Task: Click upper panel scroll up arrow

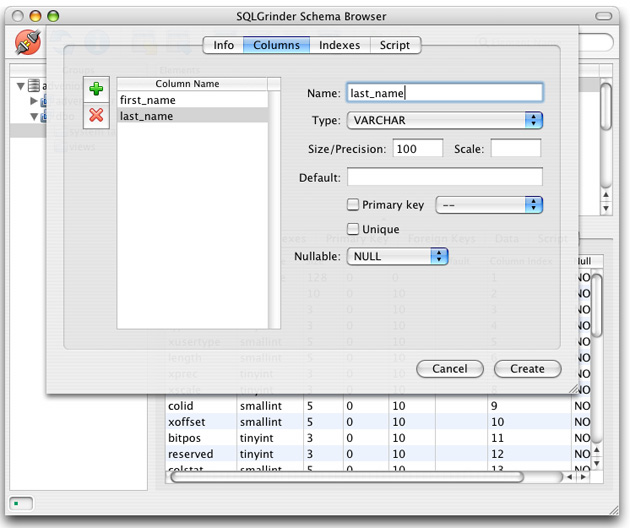Action: pyautogui.click(x=606, y=195)
